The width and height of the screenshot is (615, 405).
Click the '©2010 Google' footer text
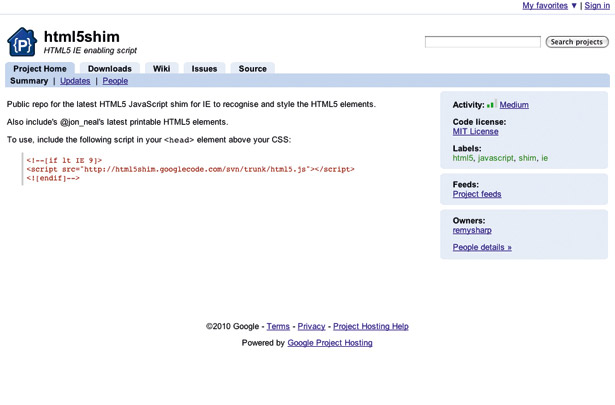[x=233, y=326]
